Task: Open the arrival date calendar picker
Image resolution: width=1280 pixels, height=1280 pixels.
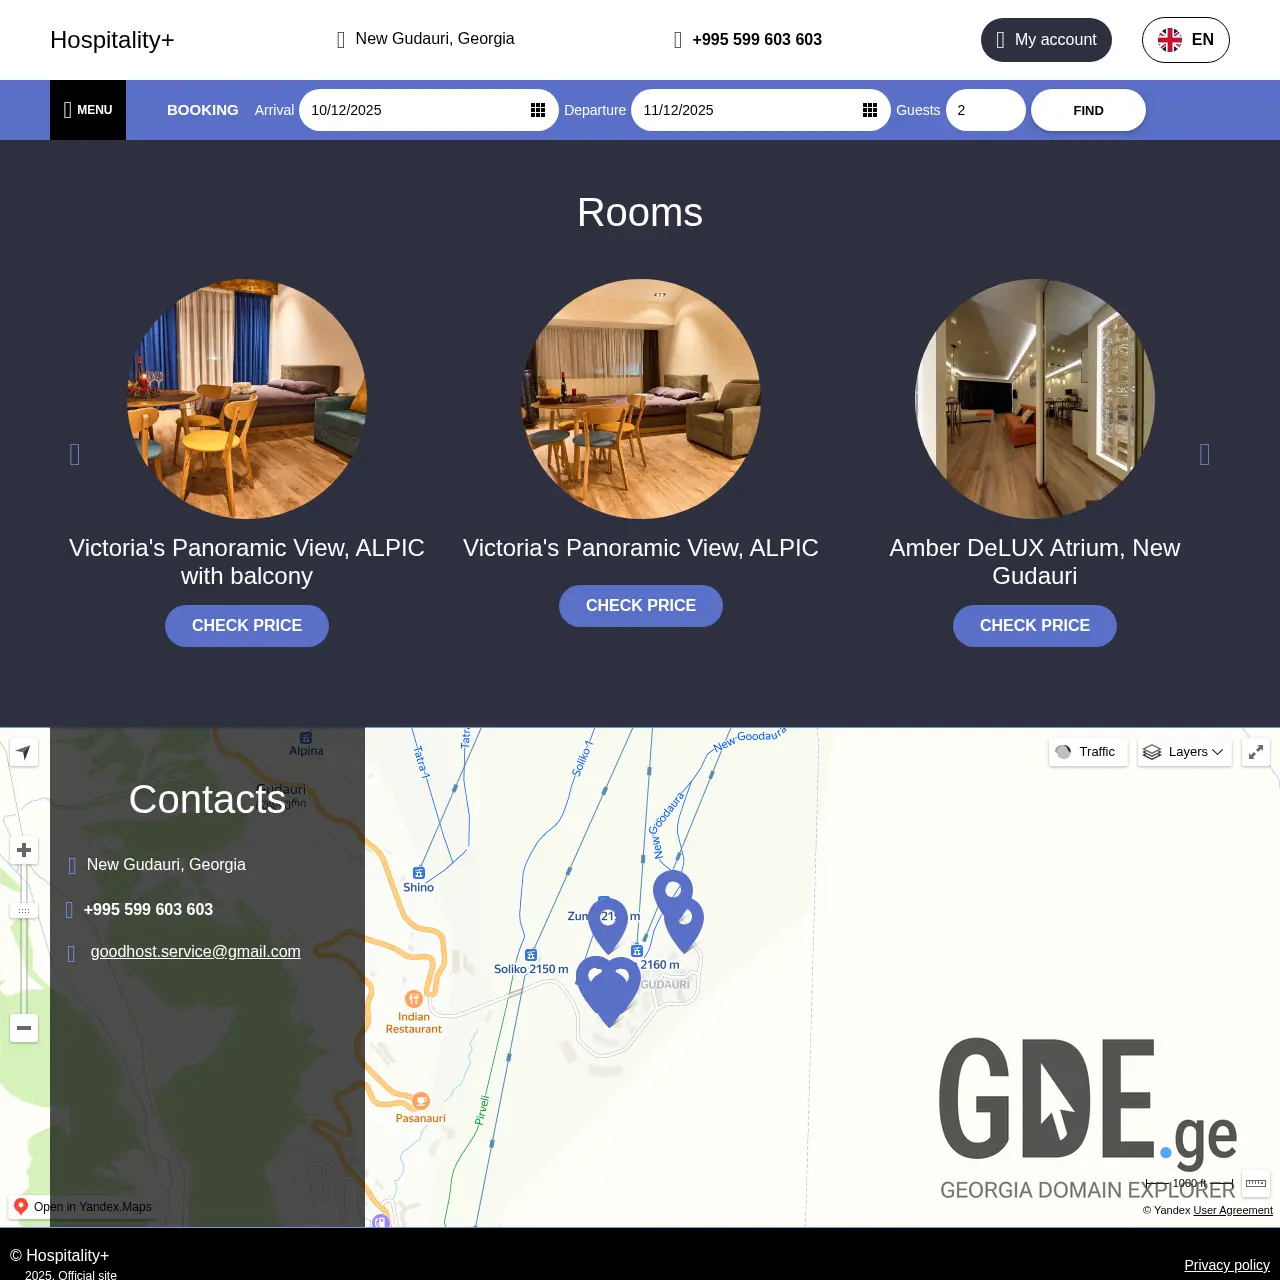Action: click(x=538, y=110)
